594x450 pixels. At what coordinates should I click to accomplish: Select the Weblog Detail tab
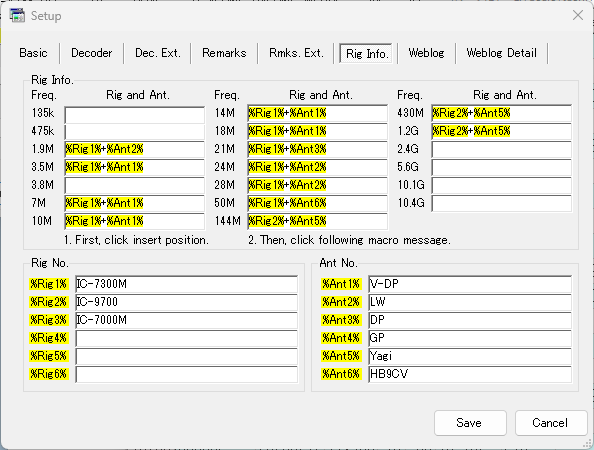[x=502, y=53]
